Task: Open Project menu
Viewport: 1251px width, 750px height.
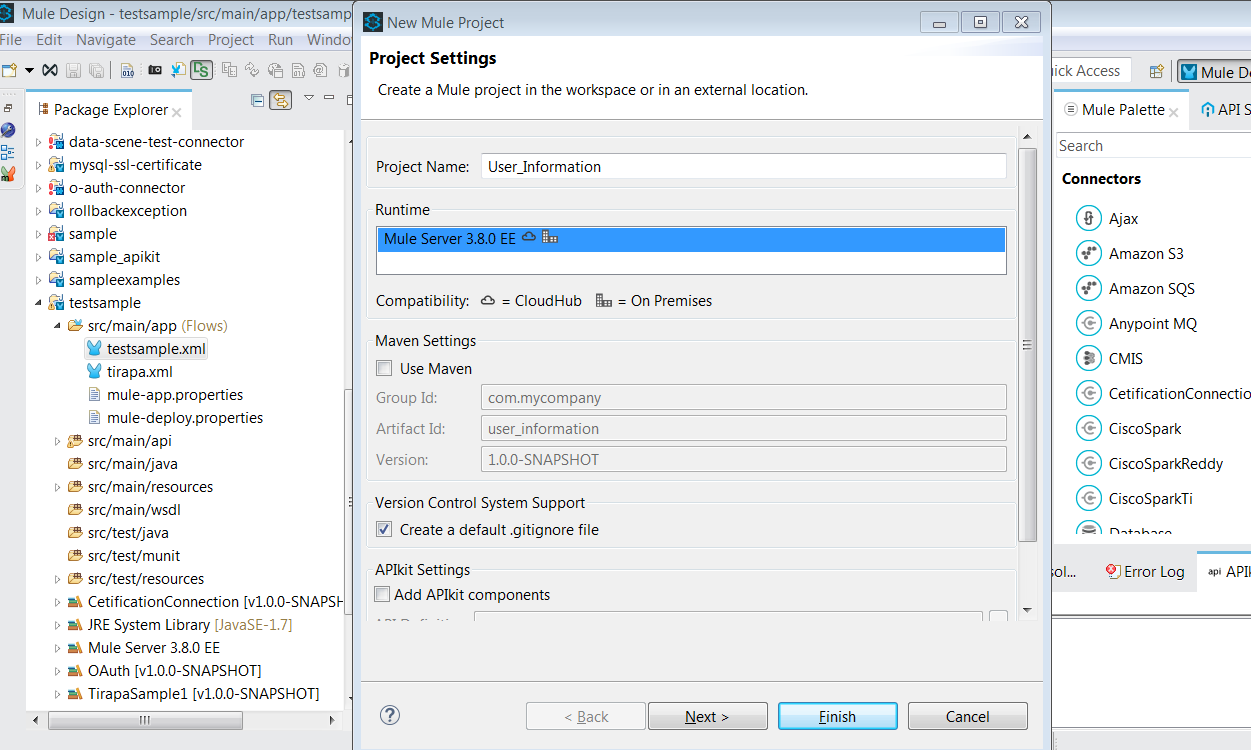Action: click(231, 40)
